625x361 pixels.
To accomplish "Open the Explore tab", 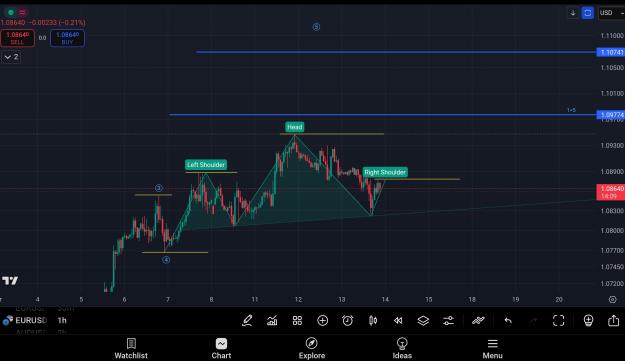I will (x=312, y=349).
